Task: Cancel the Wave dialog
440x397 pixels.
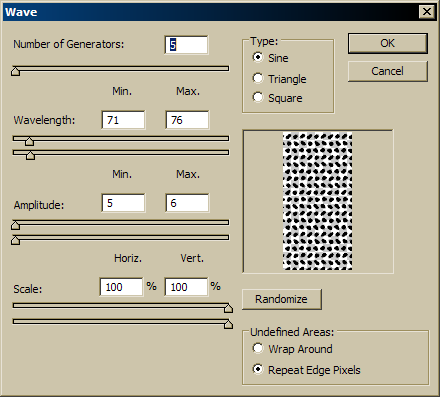Action: click(388, 71)
